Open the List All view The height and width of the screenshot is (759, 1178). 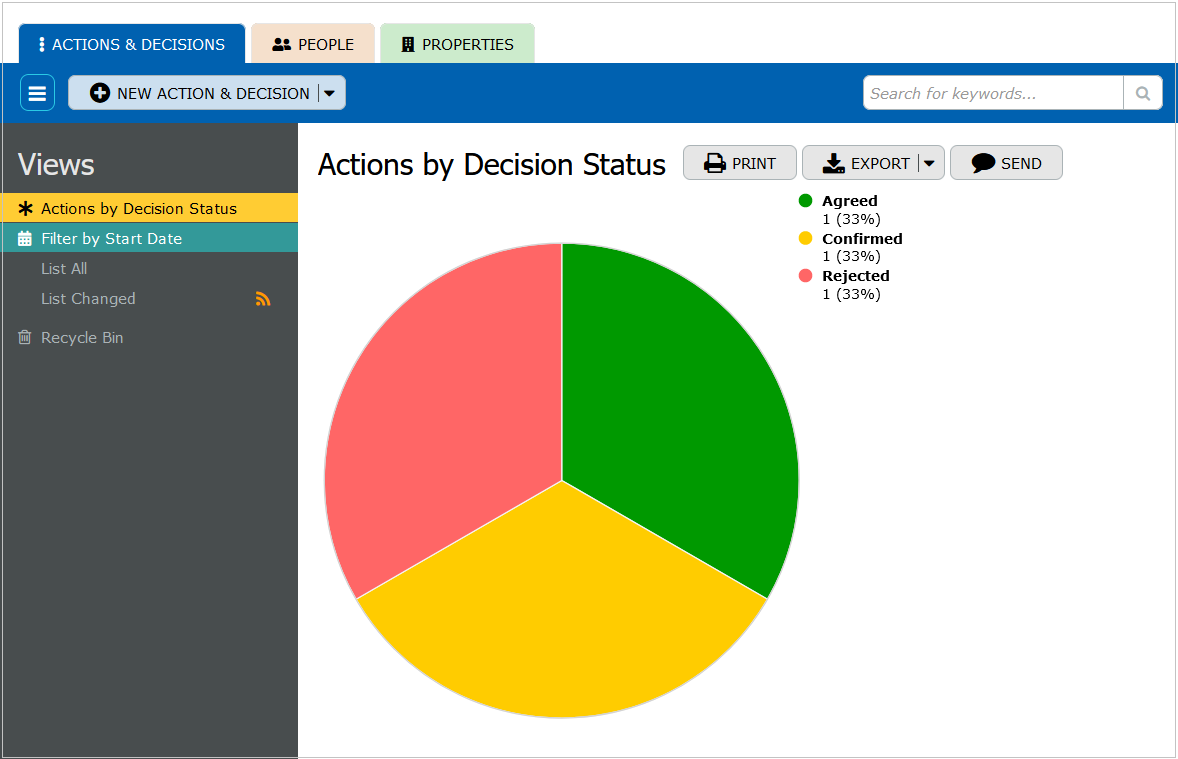64,269
